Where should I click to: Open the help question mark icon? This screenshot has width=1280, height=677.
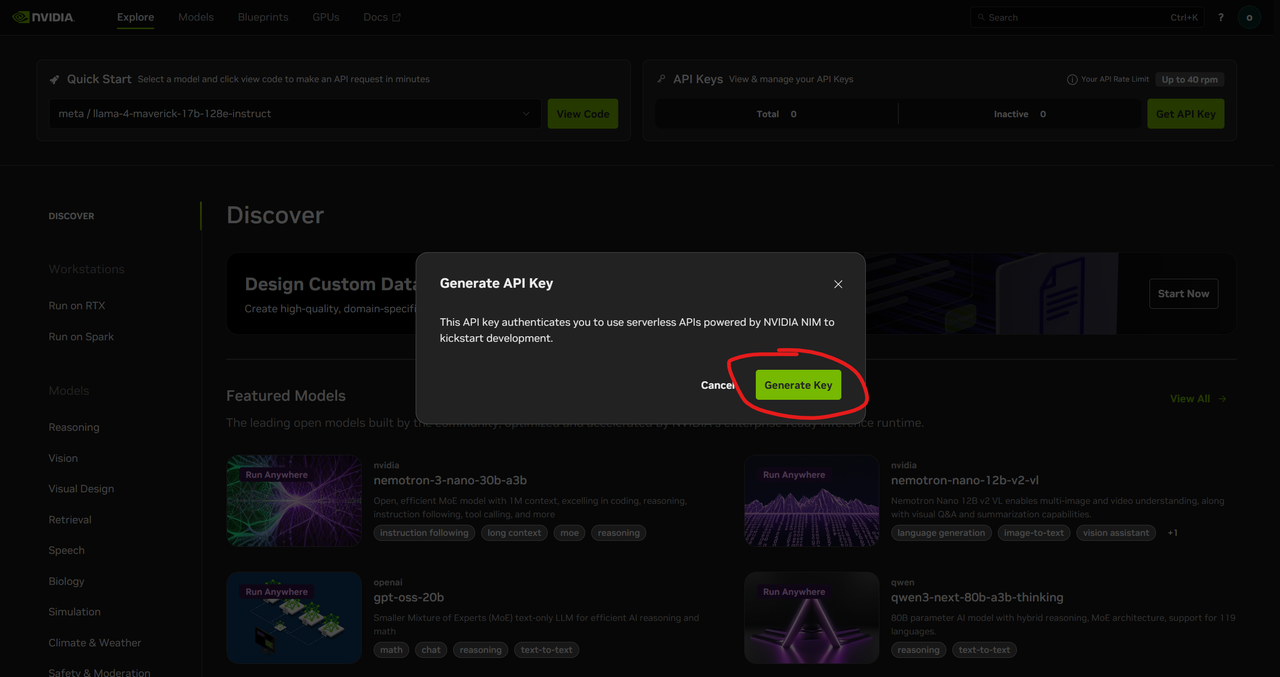(1221, 17)
